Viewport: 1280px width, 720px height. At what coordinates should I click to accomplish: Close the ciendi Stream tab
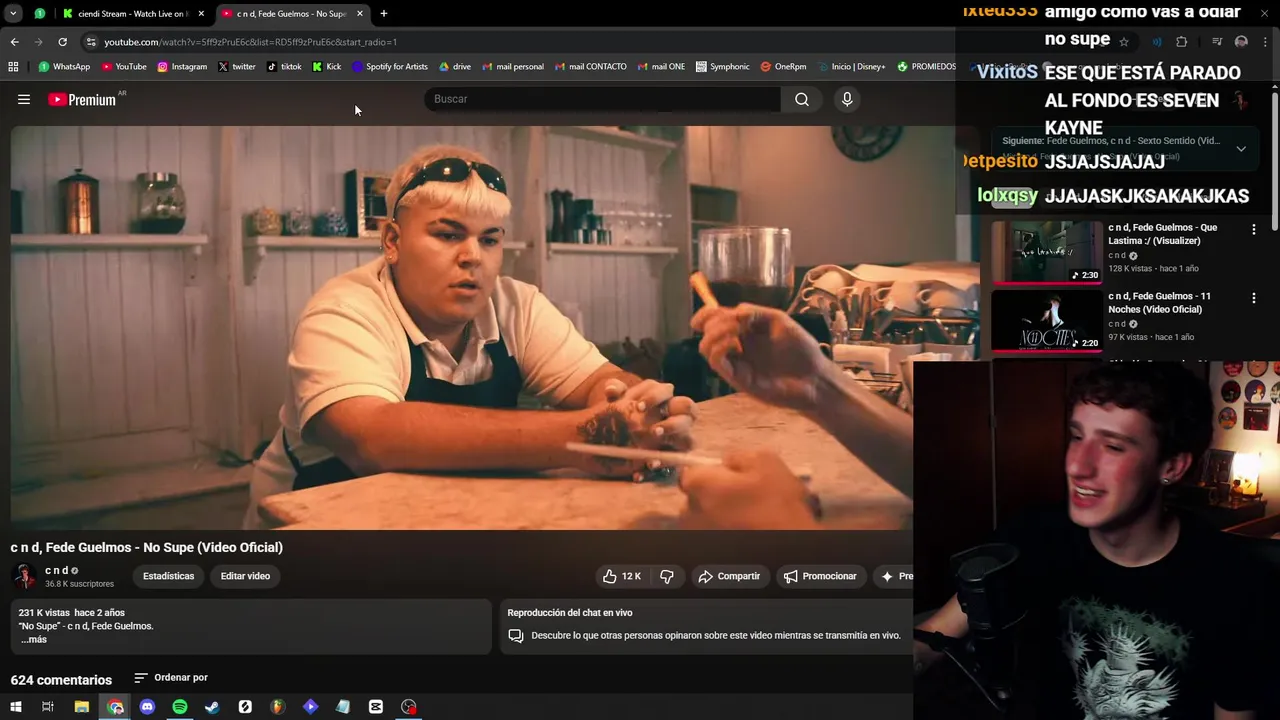click(201, 14)
